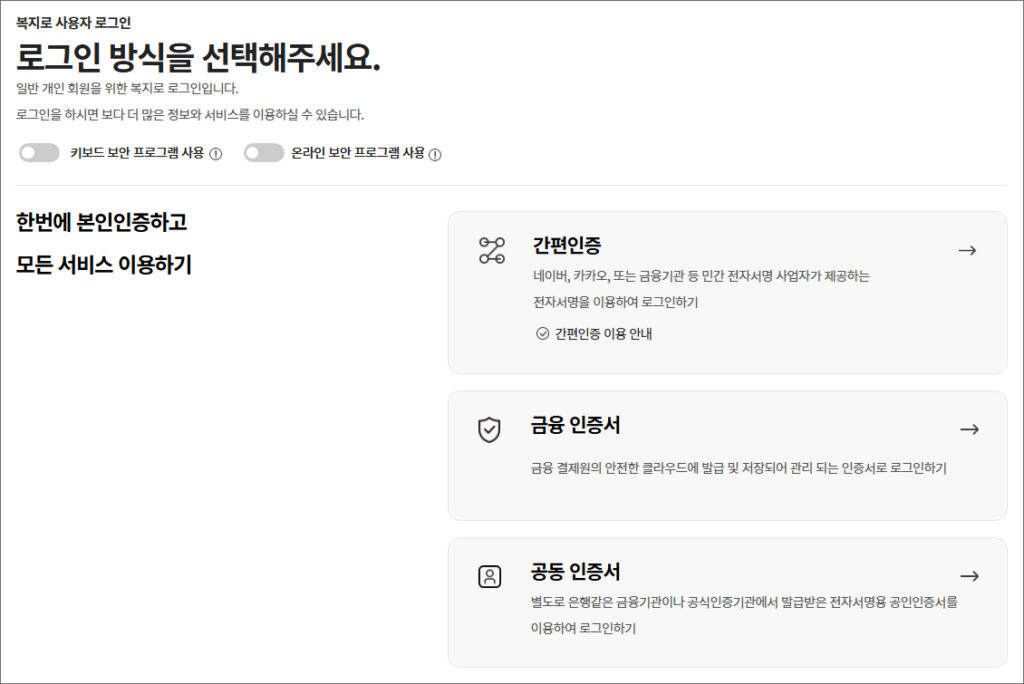Click the arrow in the 간편인증 card
The image size is (1024, 684).
(967, 251)
